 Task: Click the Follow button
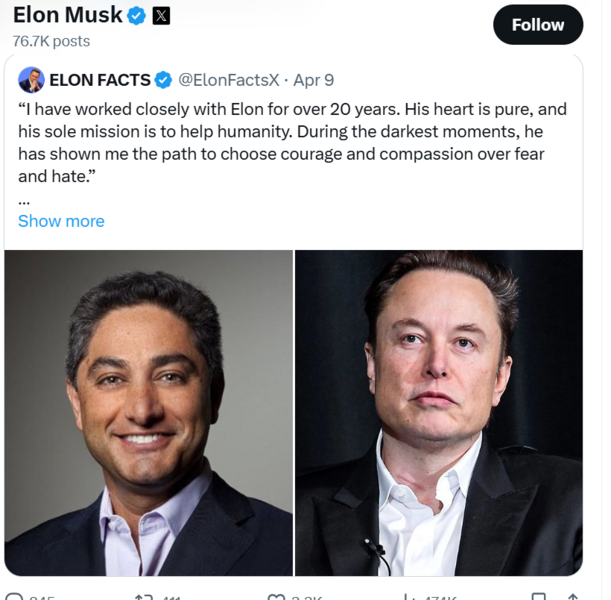537,25
